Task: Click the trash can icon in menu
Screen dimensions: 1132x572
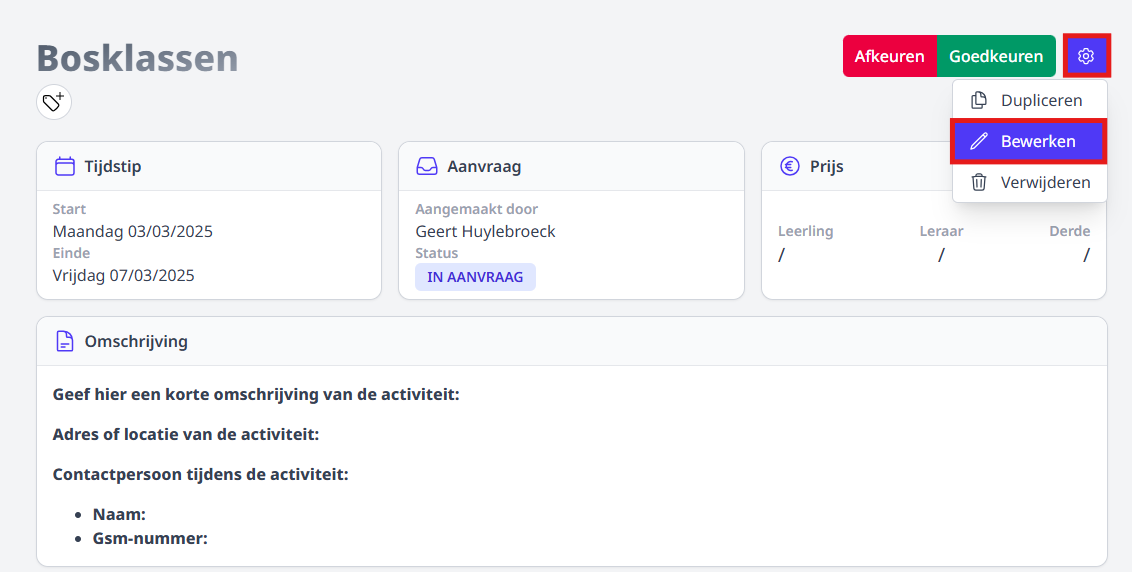Action: pyautogui.click(x=978, y=182)
